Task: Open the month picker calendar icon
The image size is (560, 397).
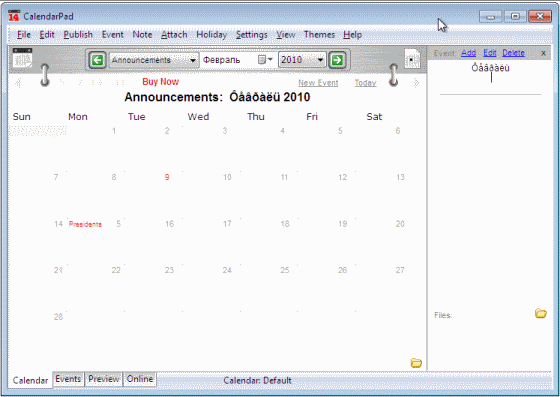Action: [265, 60]
